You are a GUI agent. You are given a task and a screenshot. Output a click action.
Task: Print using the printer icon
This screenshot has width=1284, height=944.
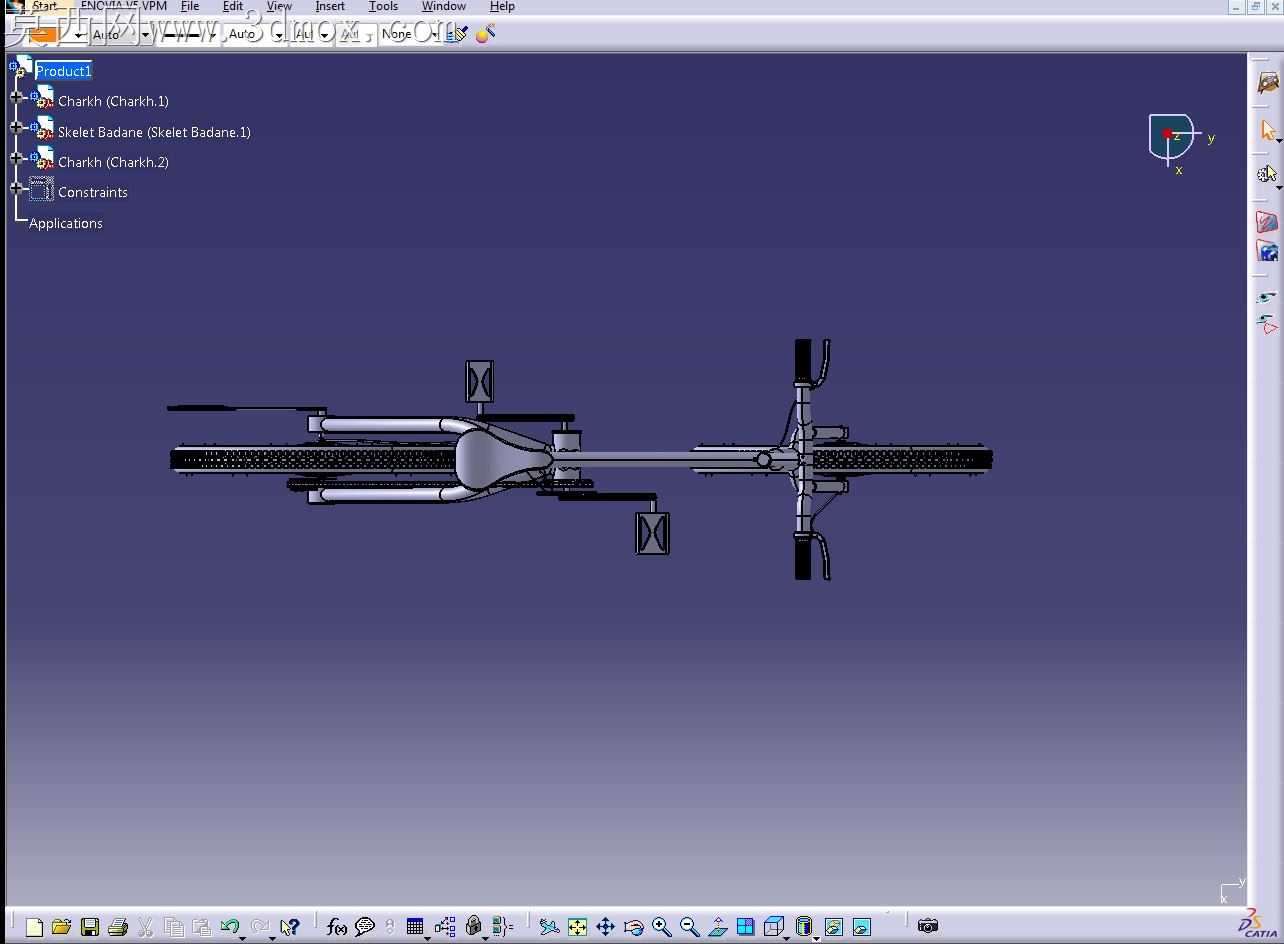pos(117,927)
